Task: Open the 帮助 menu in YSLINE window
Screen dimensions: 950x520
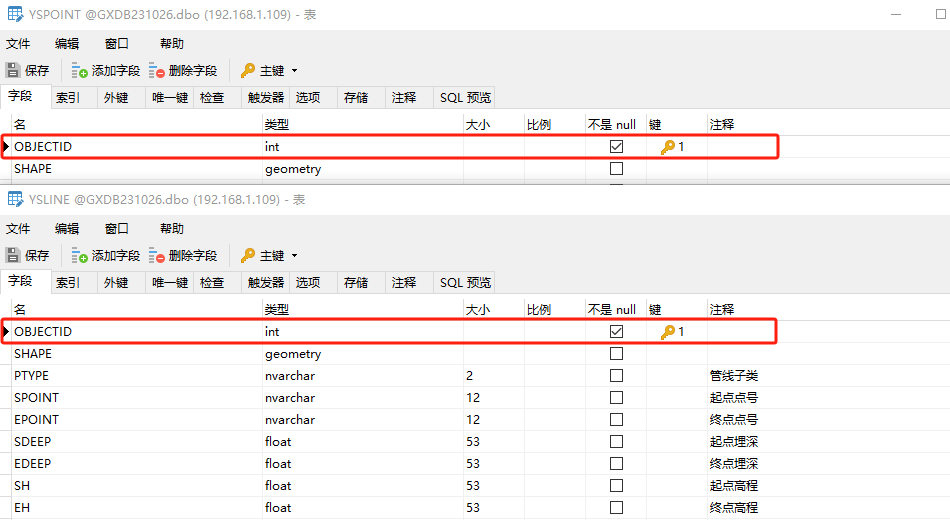Action: point(172,229)
